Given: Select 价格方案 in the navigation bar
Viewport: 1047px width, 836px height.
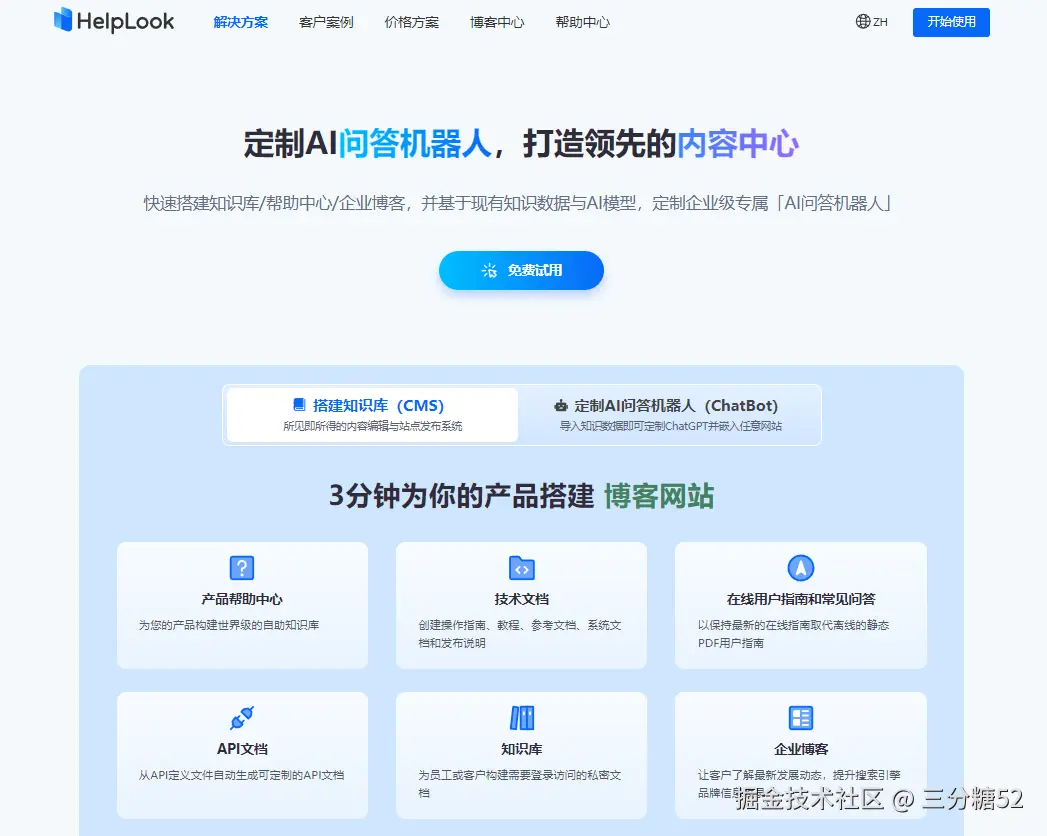Looking at the screenshot, I should click(411, 21).
